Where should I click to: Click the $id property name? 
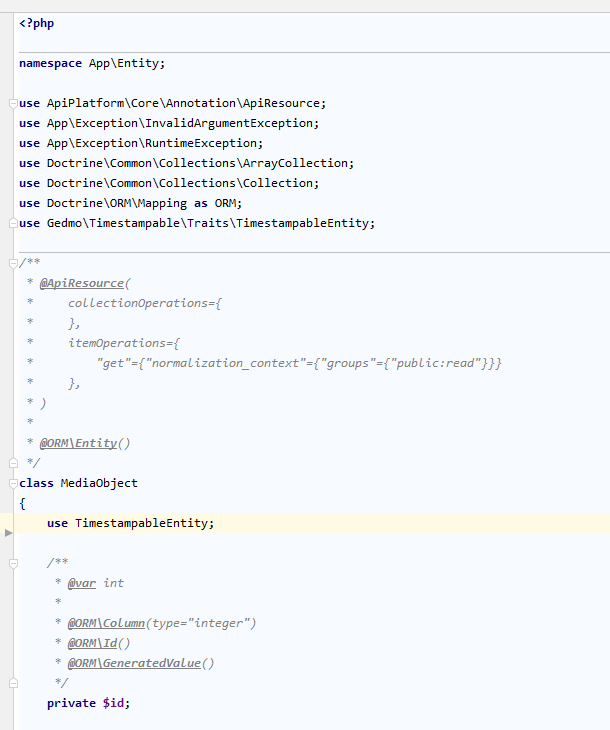tap(113, 703)
